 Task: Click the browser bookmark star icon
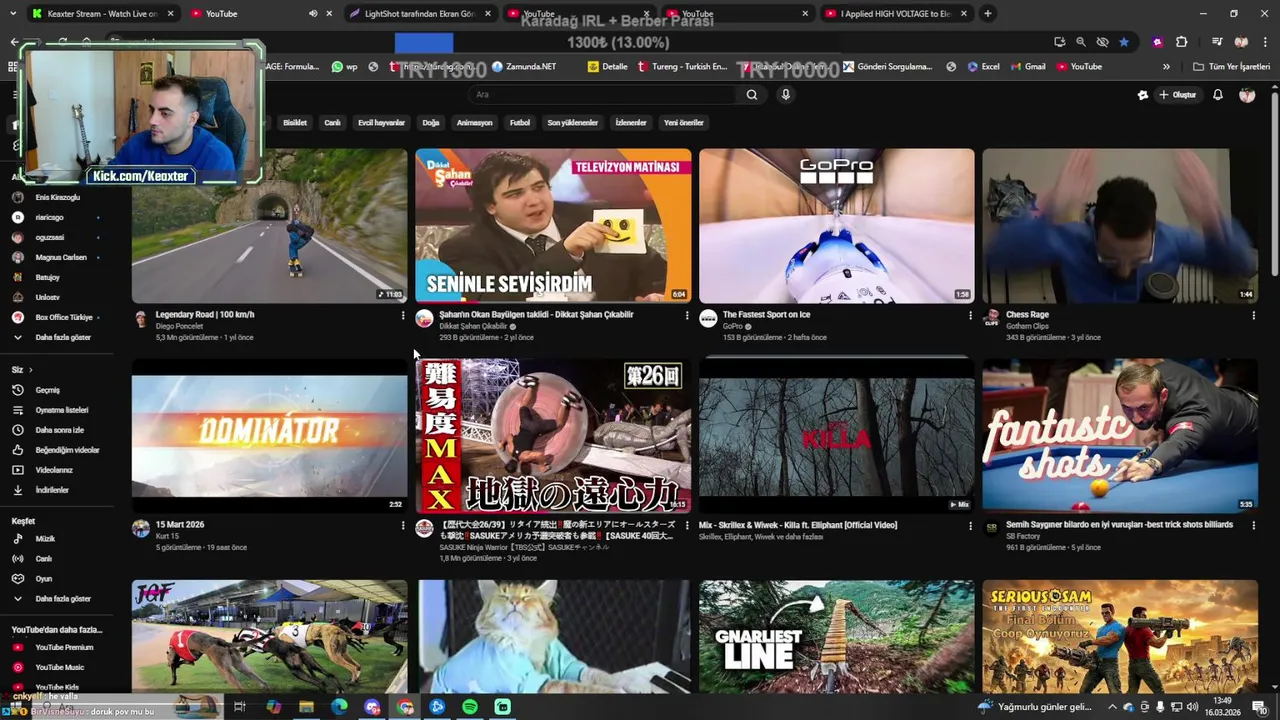1124,42
